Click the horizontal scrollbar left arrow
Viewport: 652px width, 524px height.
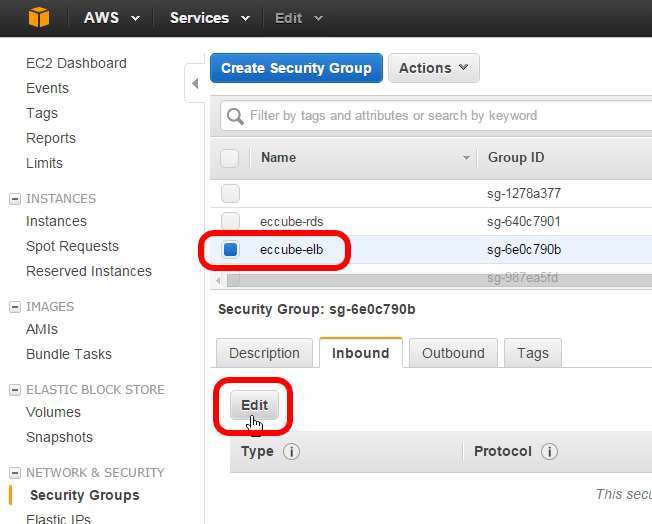[218, 280]
